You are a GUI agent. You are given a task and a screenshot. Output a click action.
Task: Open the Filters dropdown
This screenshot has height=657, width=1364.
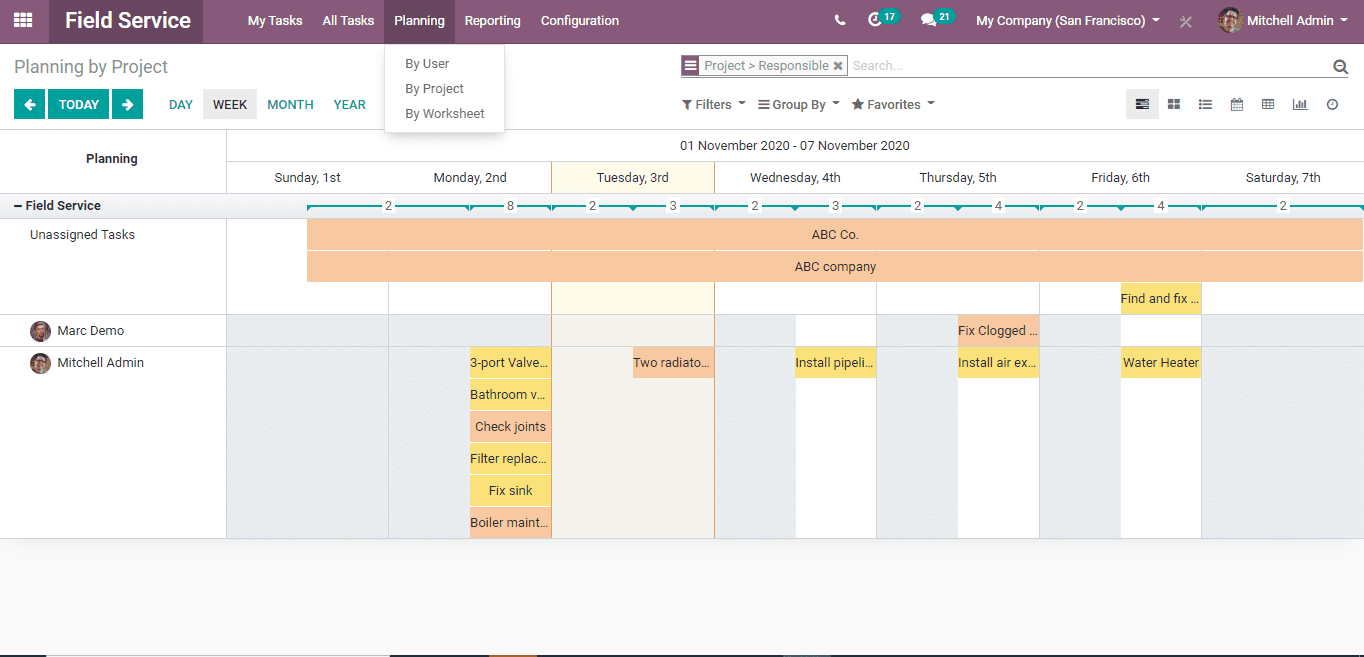(x=713, y=104)
